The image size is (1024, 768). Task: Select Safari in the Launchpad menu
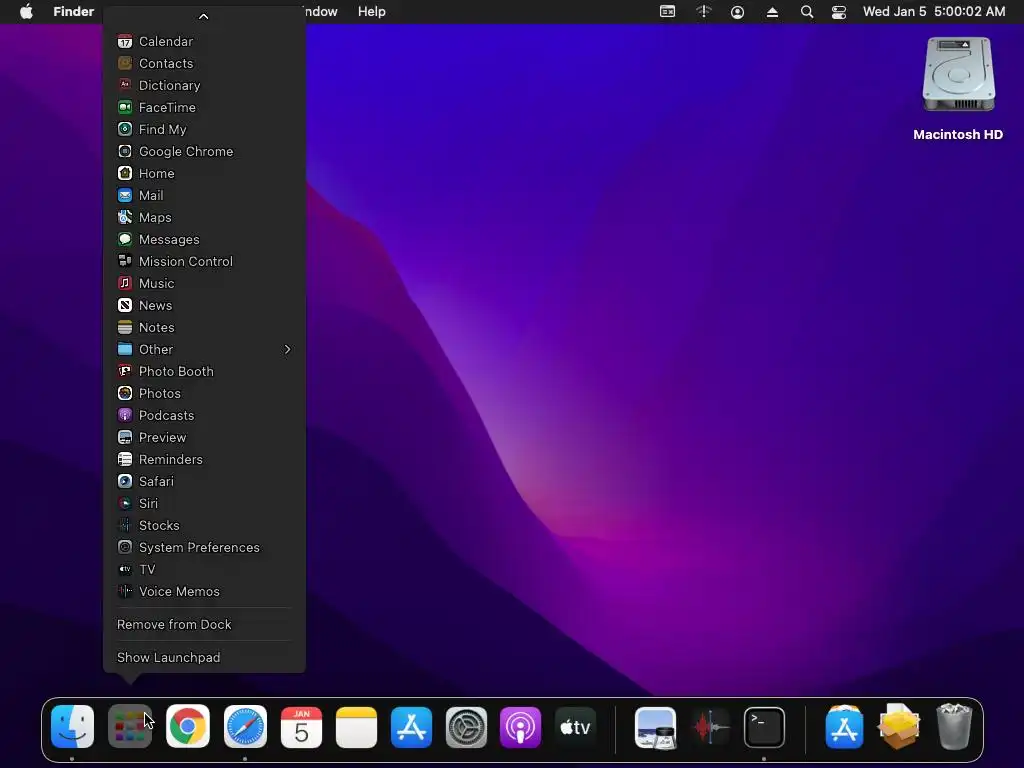(x=204, y=481)
